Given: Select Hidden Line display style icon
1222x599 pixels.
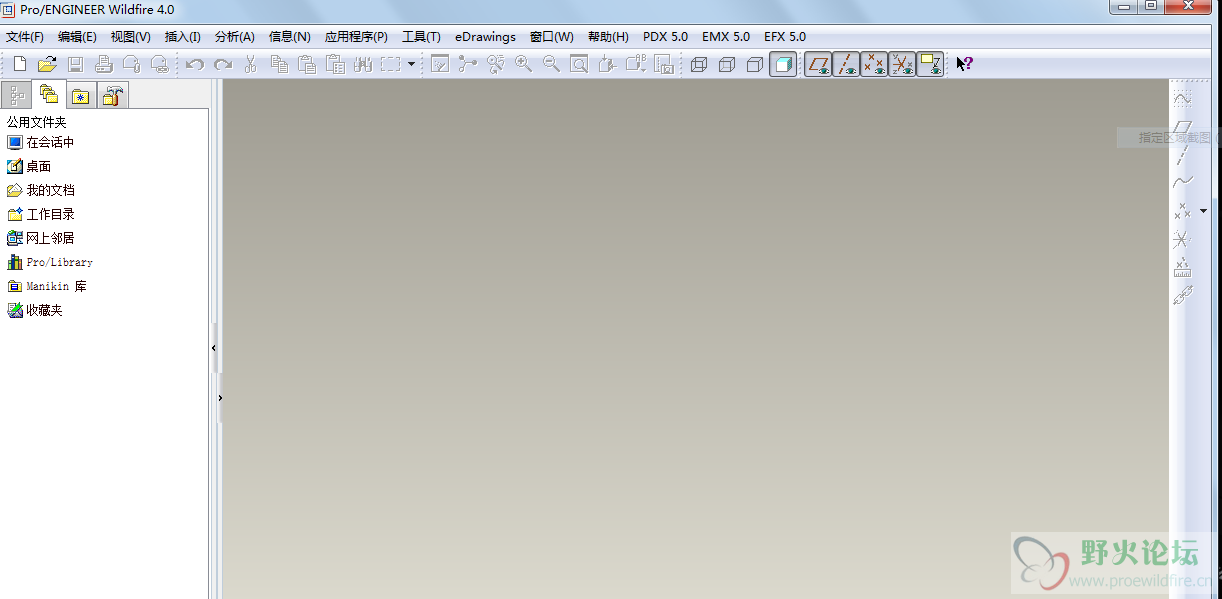Looking at the screenshot, I should pos(727,64).
